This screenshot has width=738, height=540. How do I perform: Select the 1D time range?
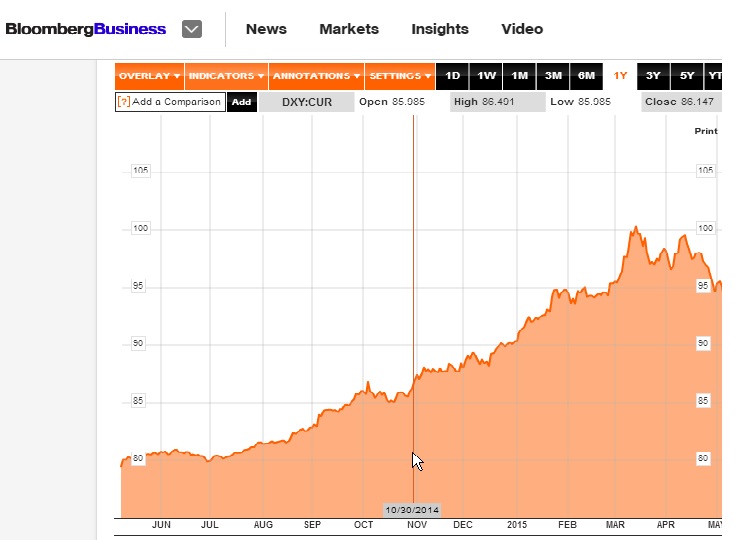(x=452, y=76)
